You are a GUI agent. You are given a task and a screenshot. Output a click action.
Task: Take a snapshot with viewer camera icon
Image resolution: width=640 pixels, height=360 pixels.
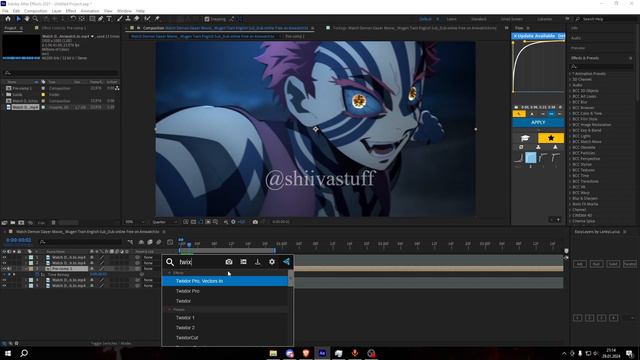click(255, 222)
